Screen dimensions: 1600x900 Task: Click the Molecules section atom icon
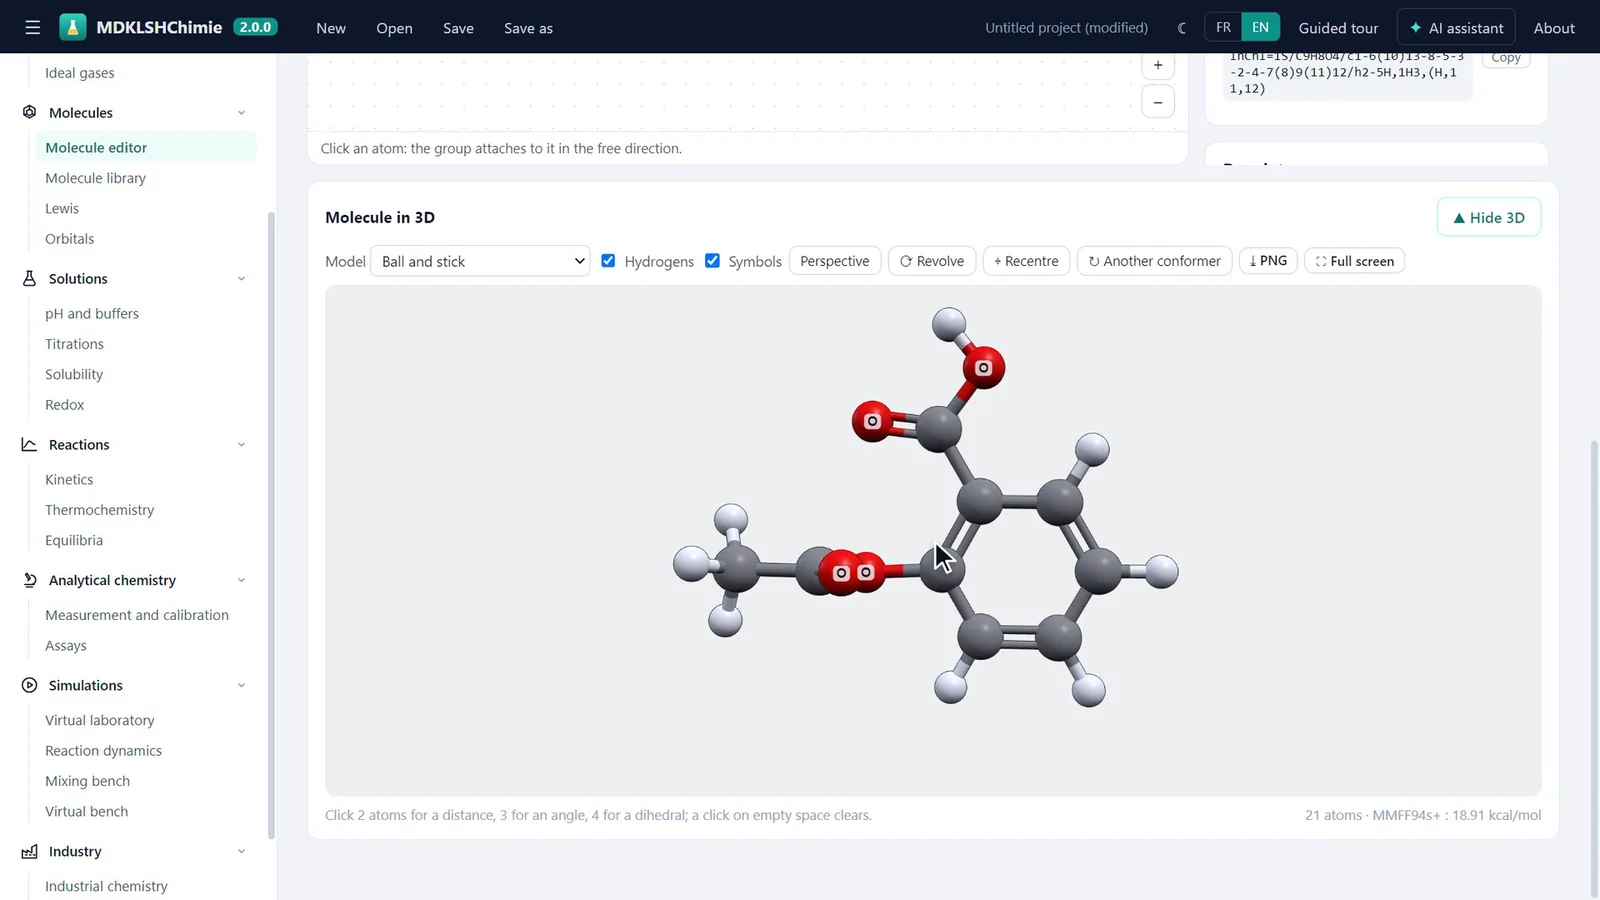tap(29, 112)
